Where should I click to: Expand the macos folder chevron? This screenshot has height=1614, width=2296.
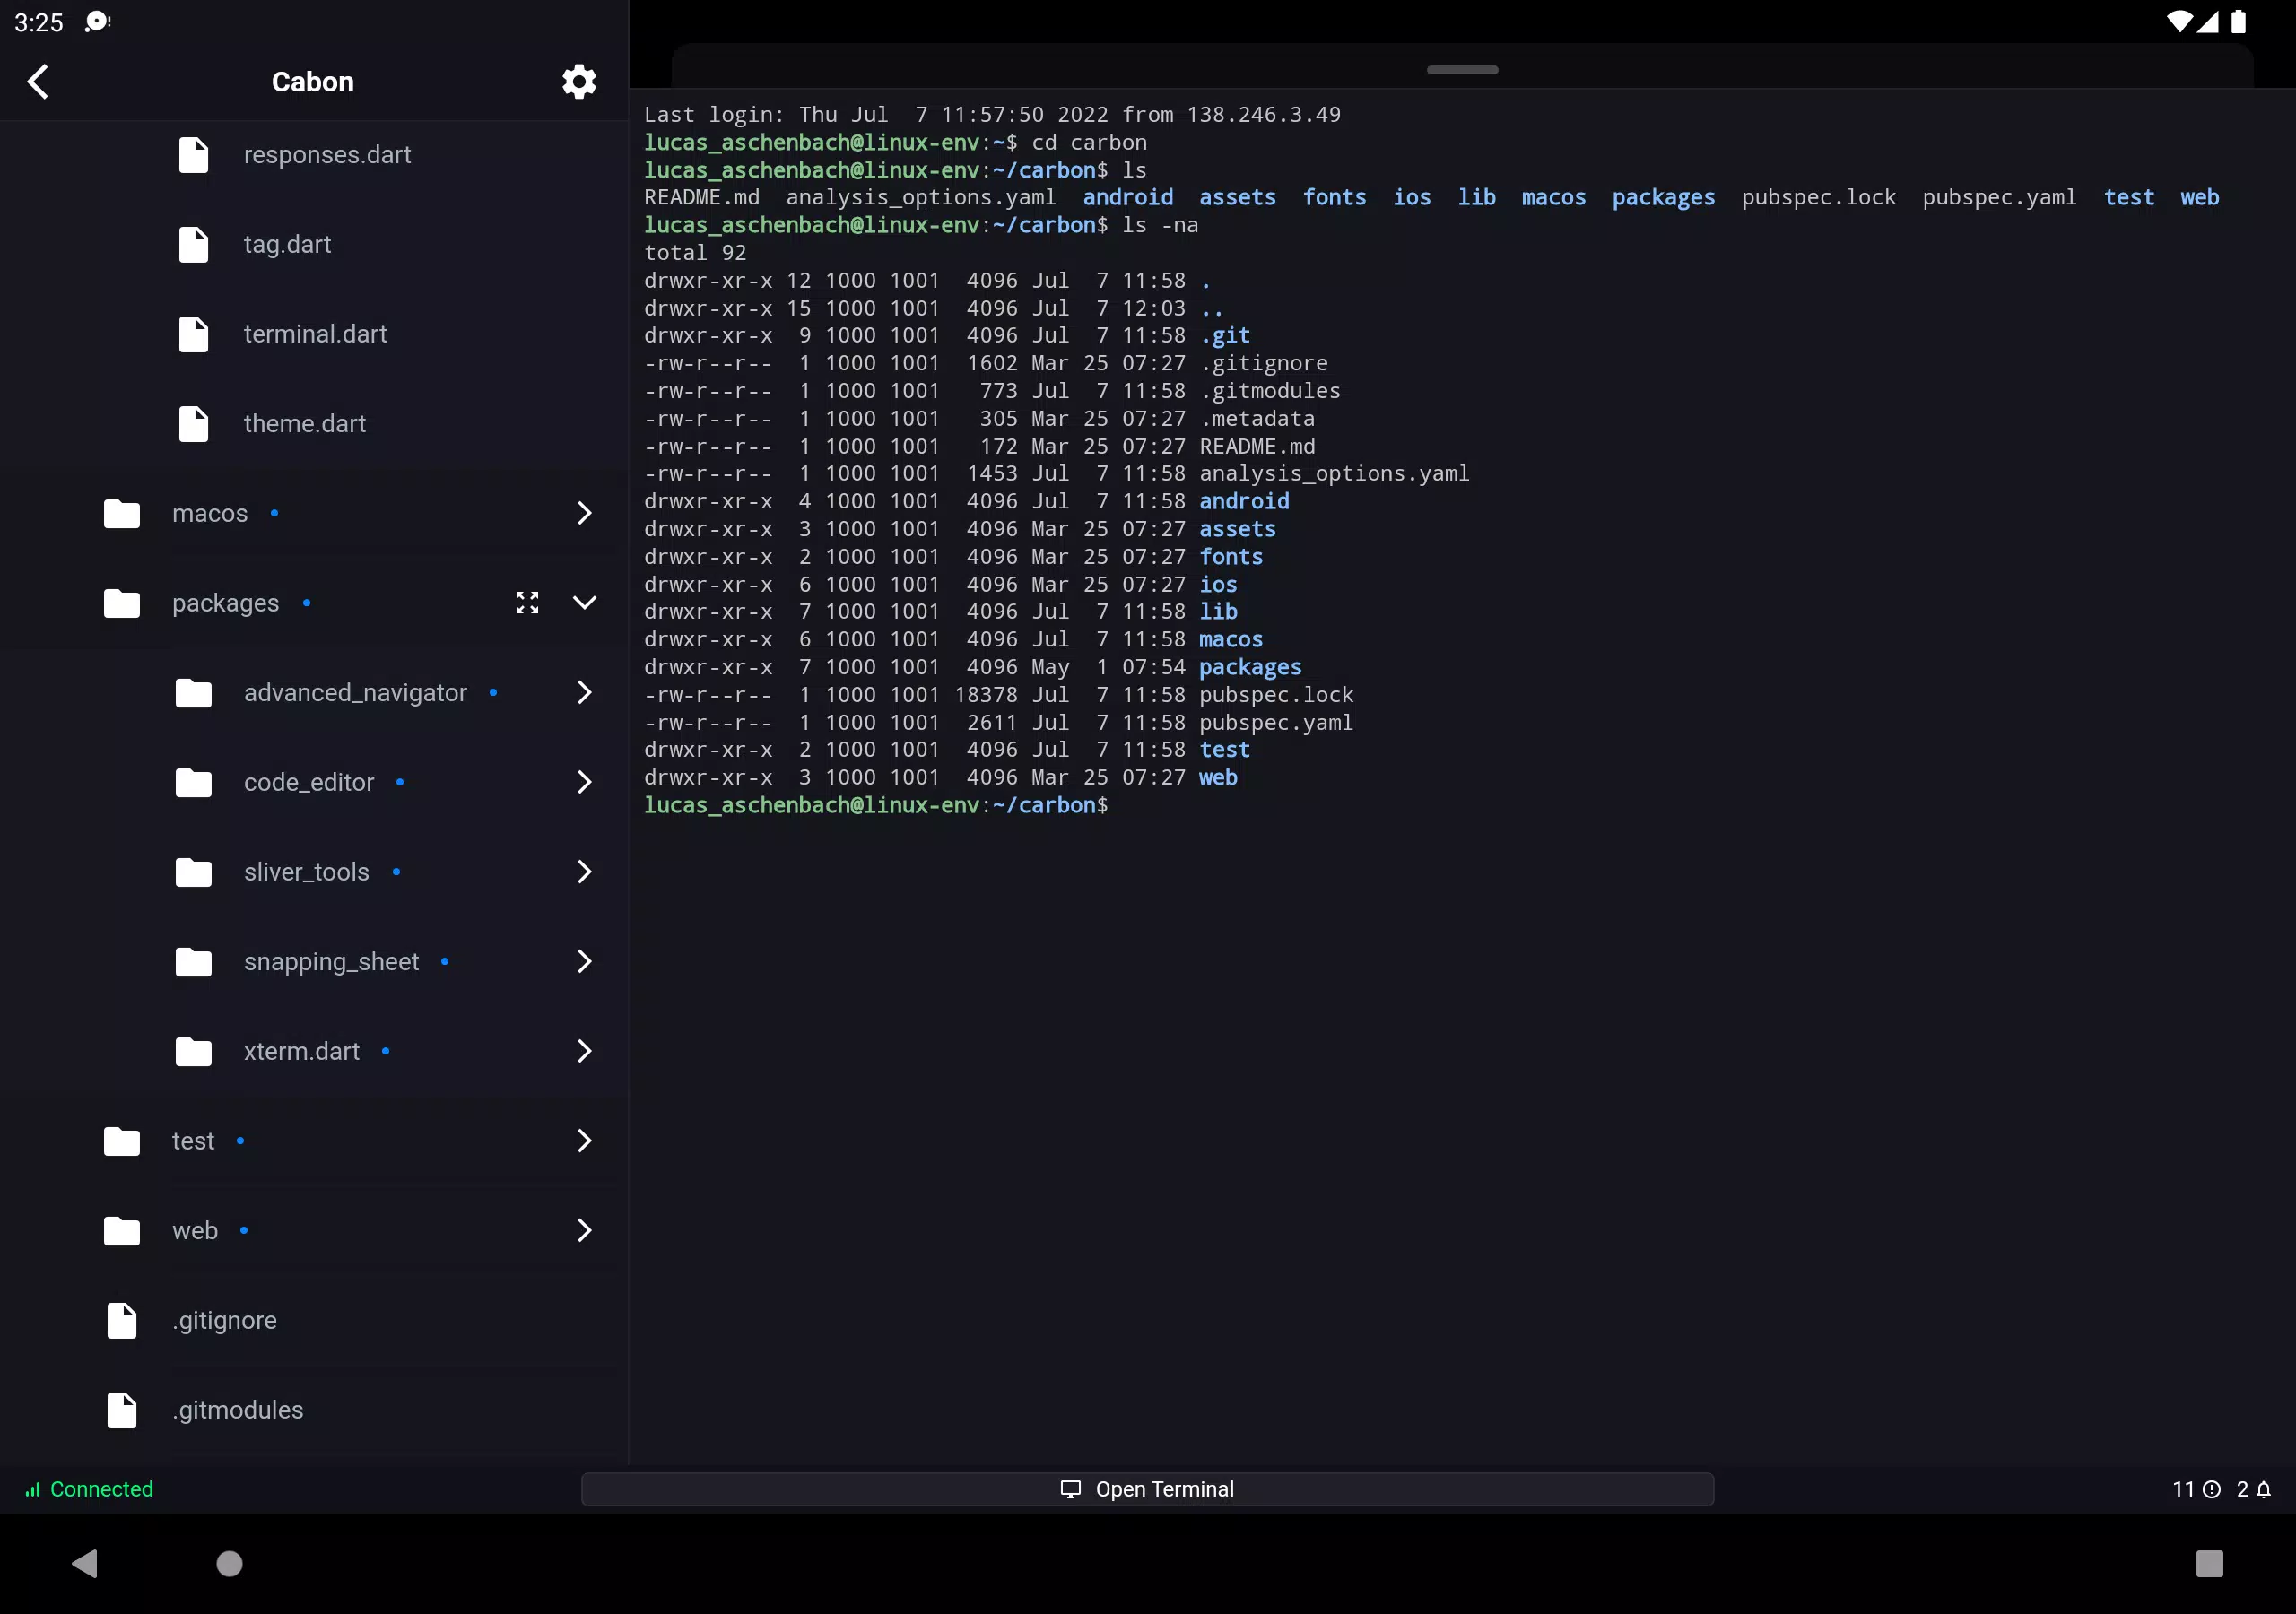pyautogui.click(x=584, y=513)
